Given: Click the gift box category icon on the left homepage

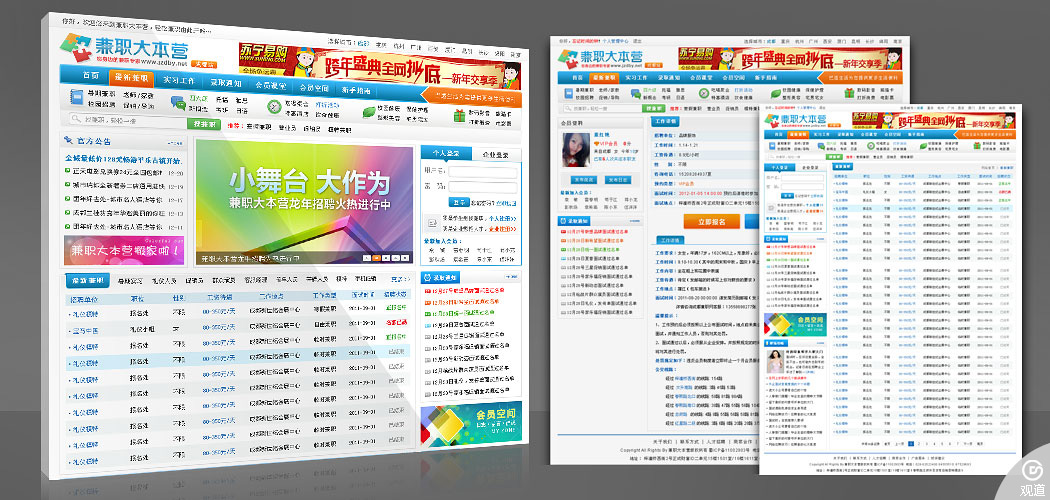Looking at the screenshot, I should point(459,115).
